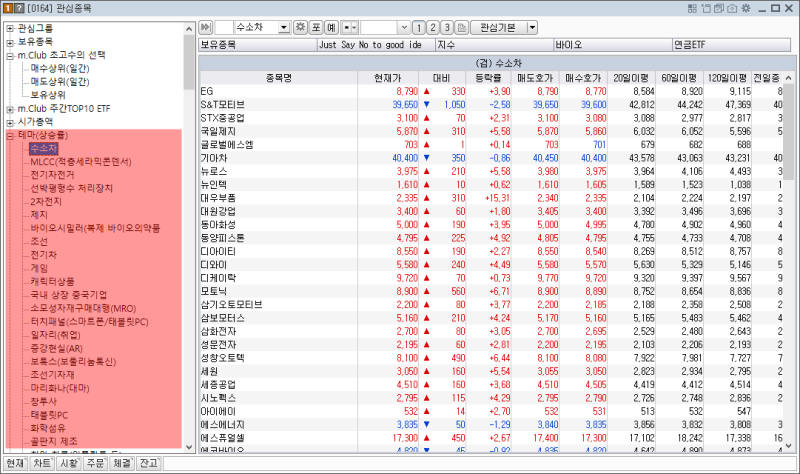Viewport: 800px width, 474px height.
Task: Open the title bar settings gear icon
Action: (x=746, y=8)
